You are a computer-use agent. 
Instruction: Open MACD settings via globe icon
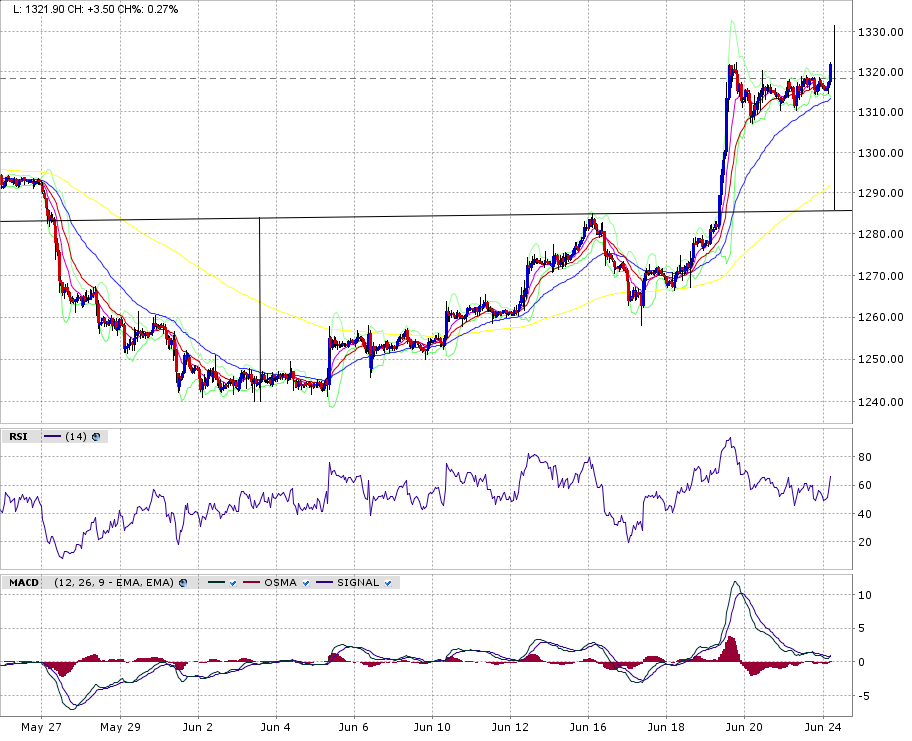[x=183, y=583]
